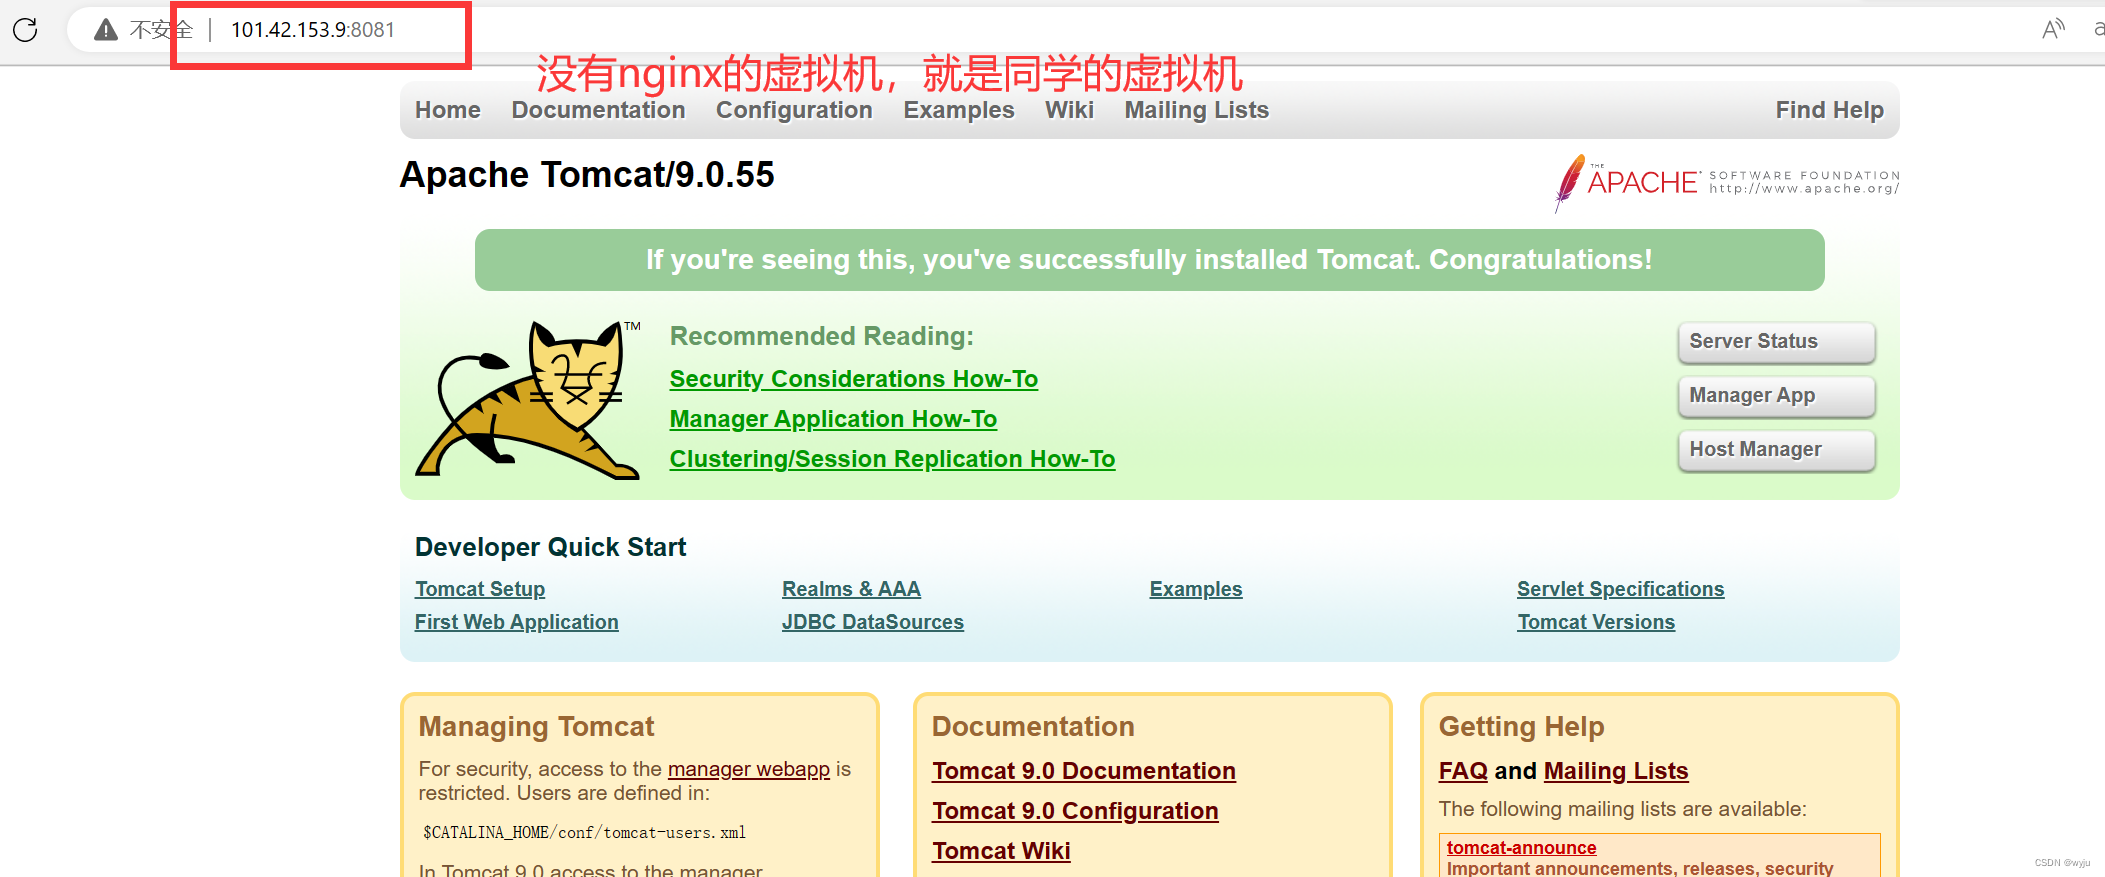Viewport: 2105px width, 877px height.
Task: Click the Apache Tomcat/9.0.55 heading
Action: [x=587, y=175]
